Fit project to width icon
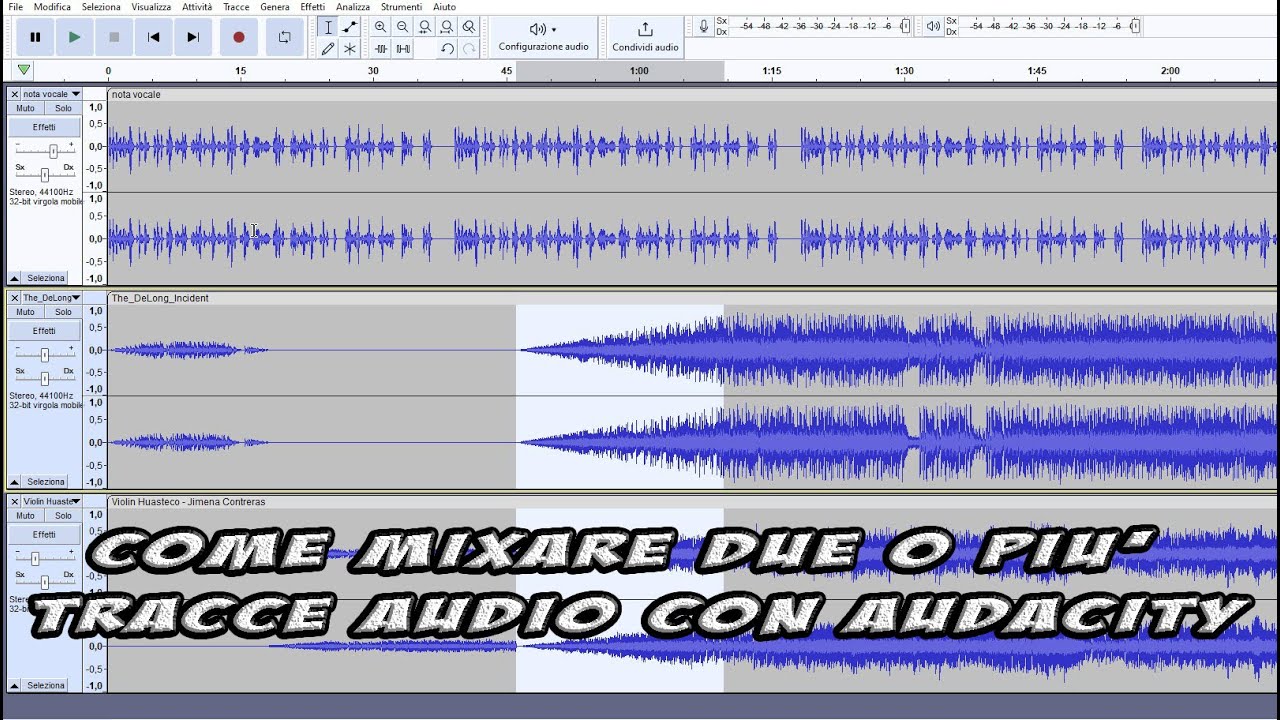The width and height of the screenshot is (1280, 720). (447, 27)
